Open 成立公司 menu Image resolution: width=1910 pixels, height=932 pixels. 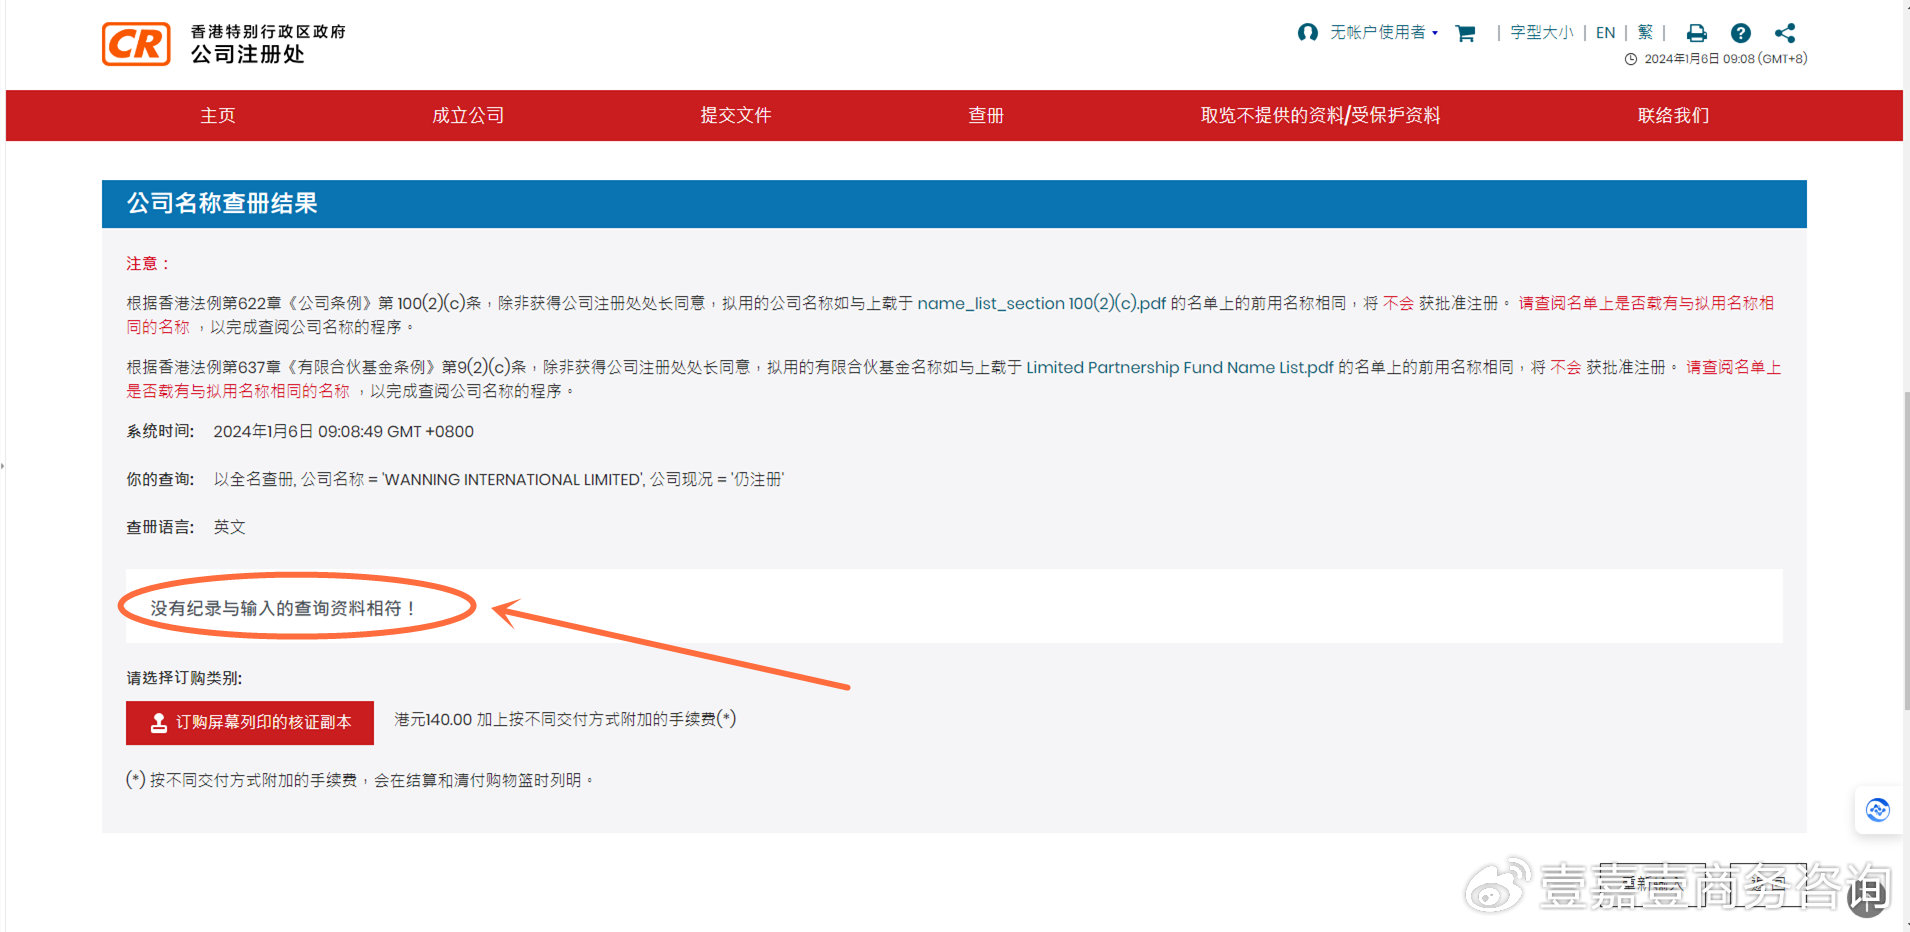(x=468, y=116)
